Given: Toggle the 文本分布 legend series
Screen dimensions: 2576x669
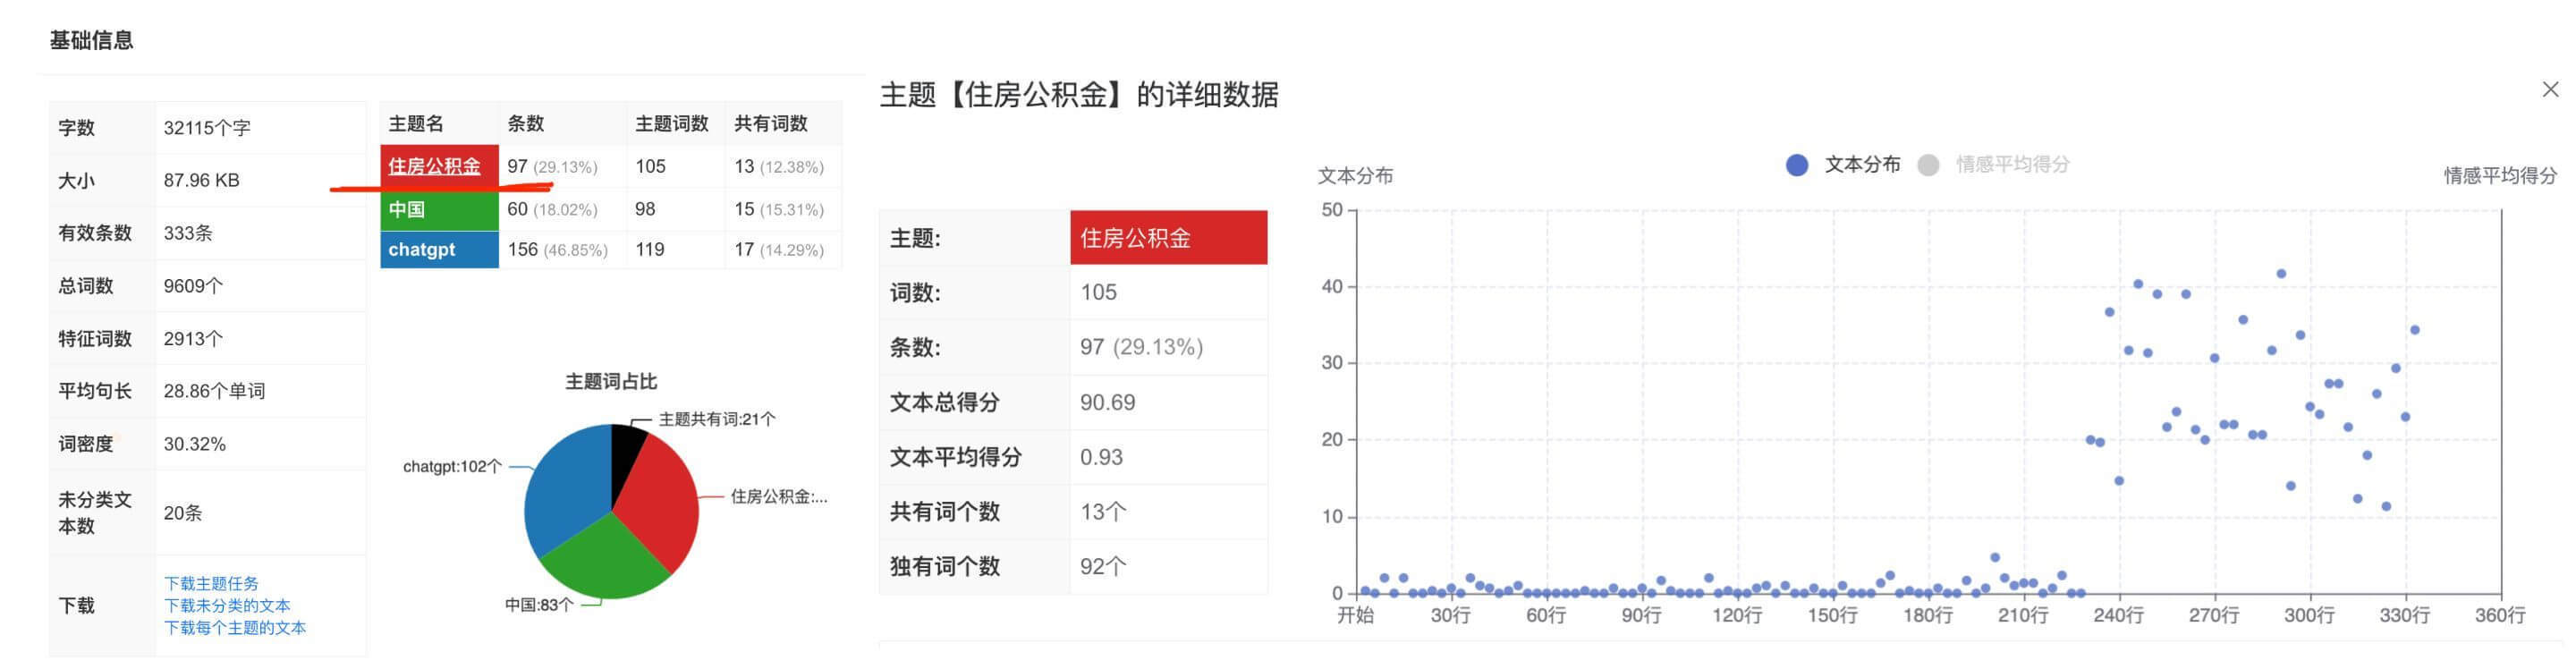Looking at the screenshot, I should coord(1844,165).
